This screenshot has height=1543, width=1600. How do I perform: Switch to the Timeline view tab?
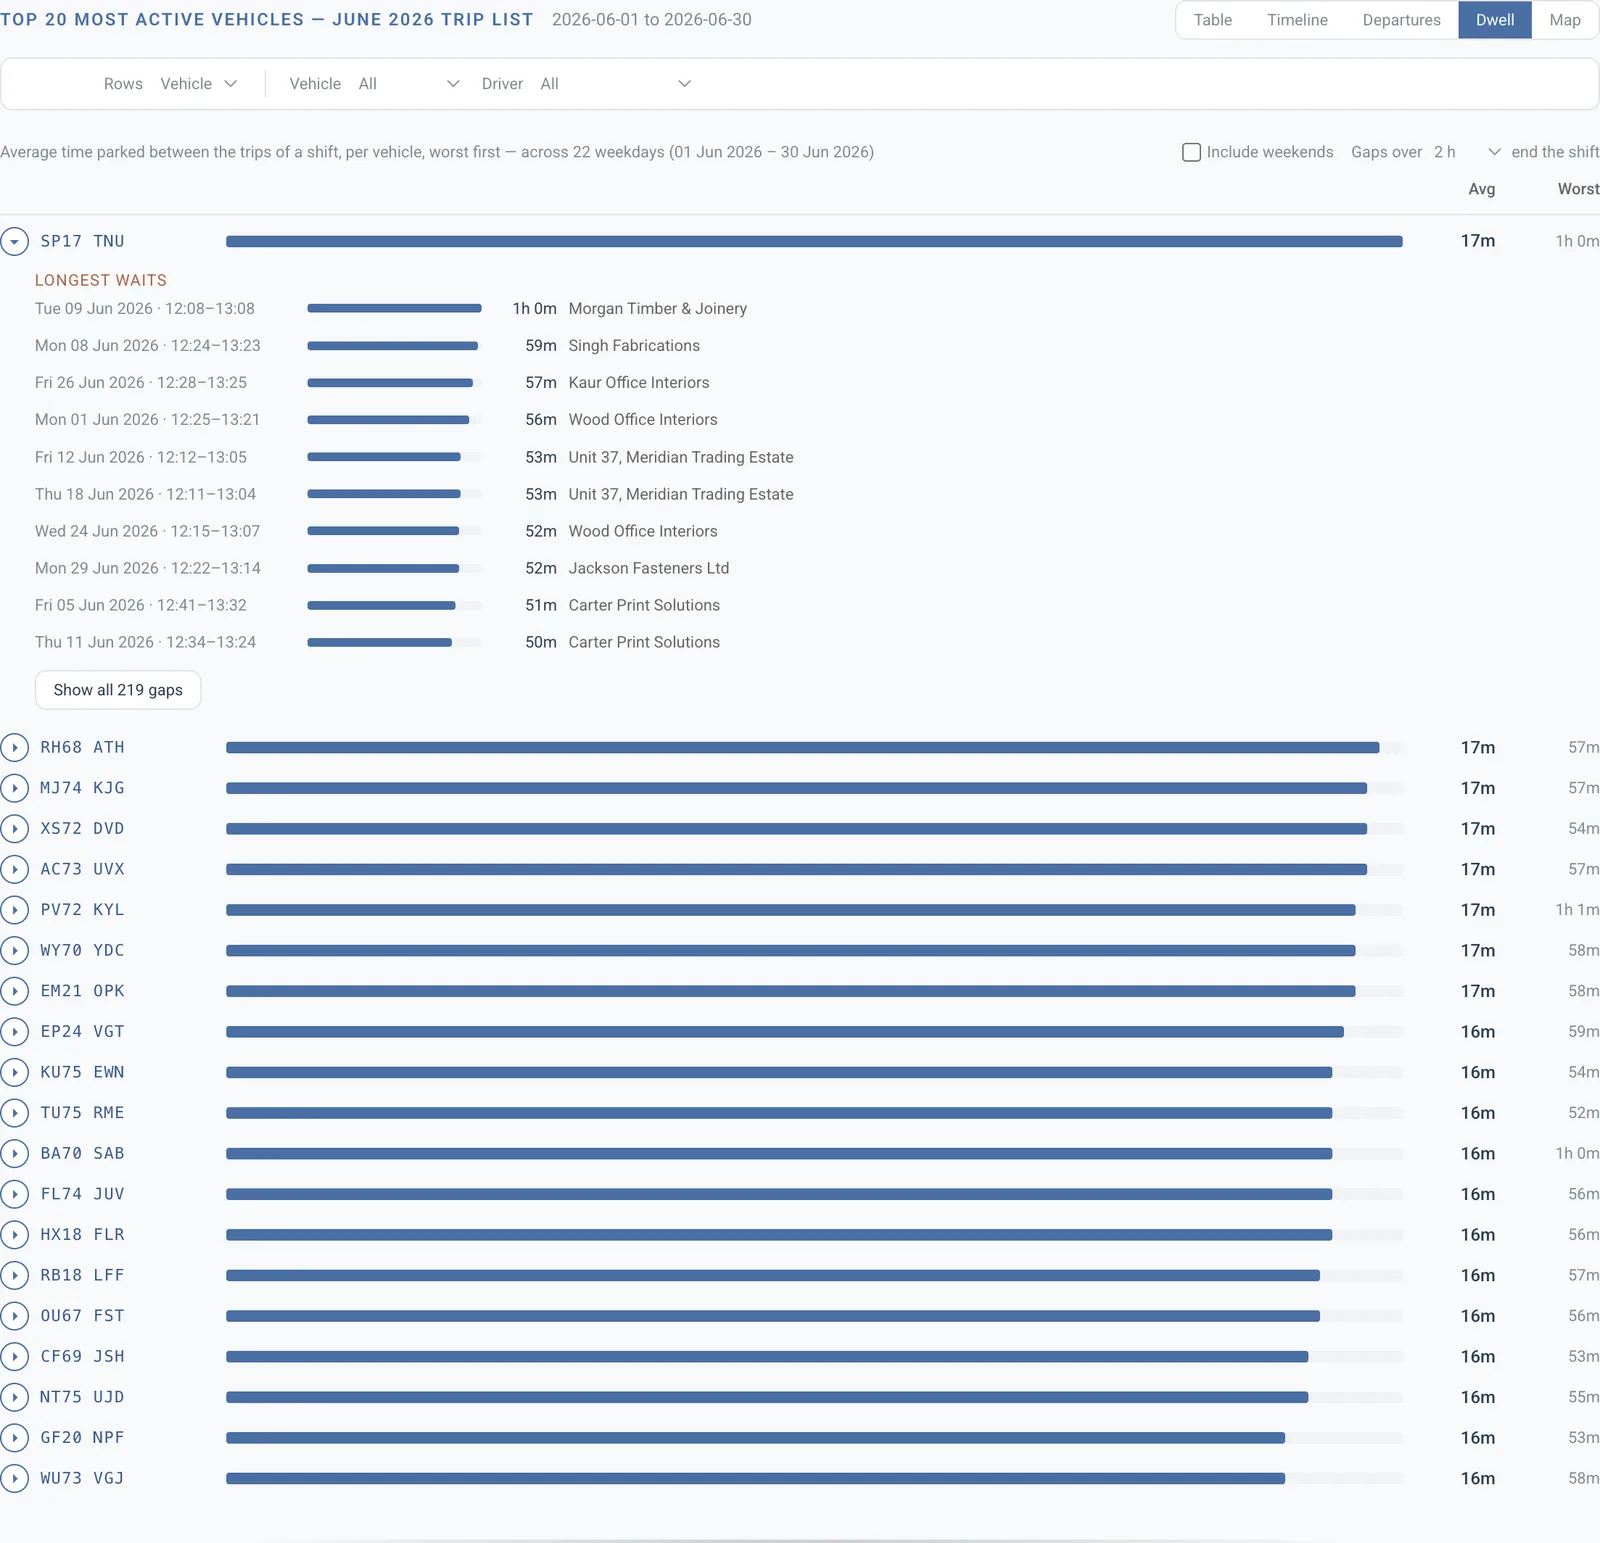(1297, 20)
